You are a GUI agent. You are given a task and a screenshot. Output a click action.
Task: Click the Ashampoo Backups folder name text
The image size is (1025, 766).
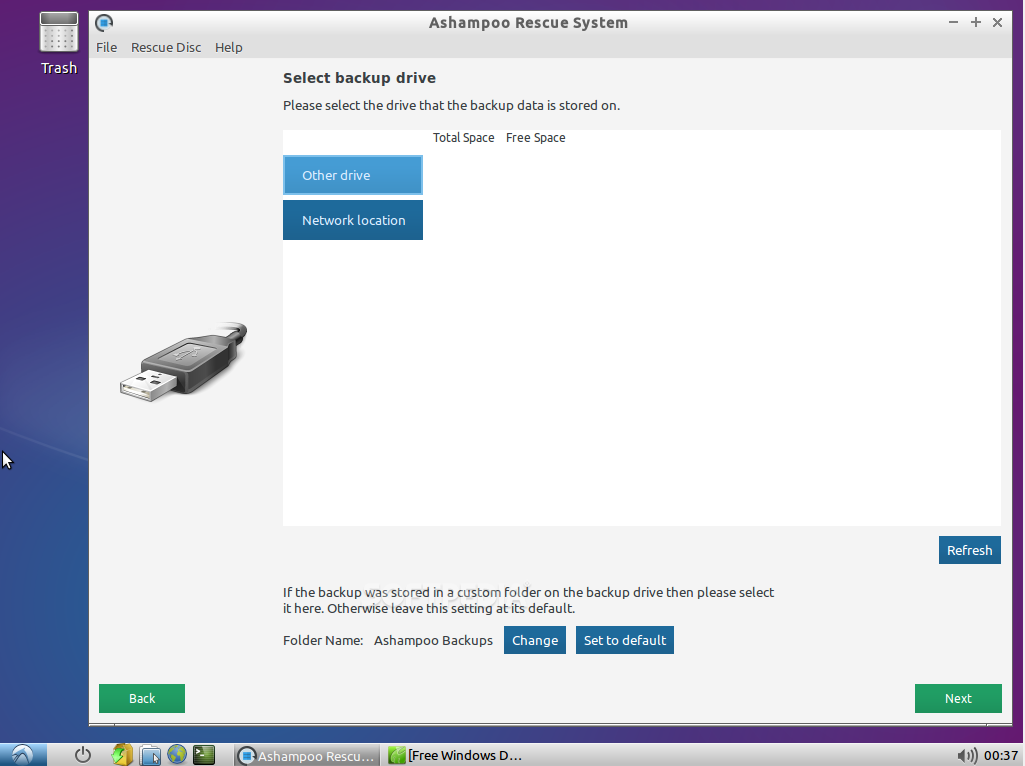point(433,641)
